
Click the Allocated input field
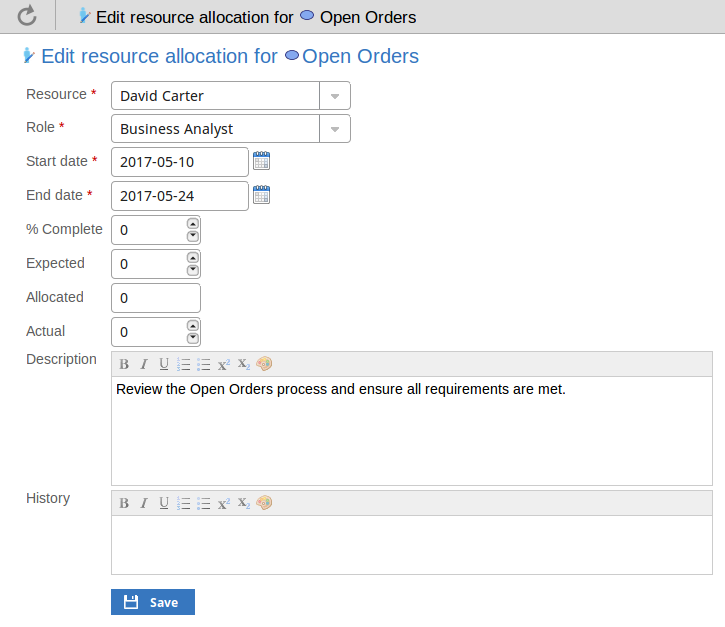click(x=156, y=298)
